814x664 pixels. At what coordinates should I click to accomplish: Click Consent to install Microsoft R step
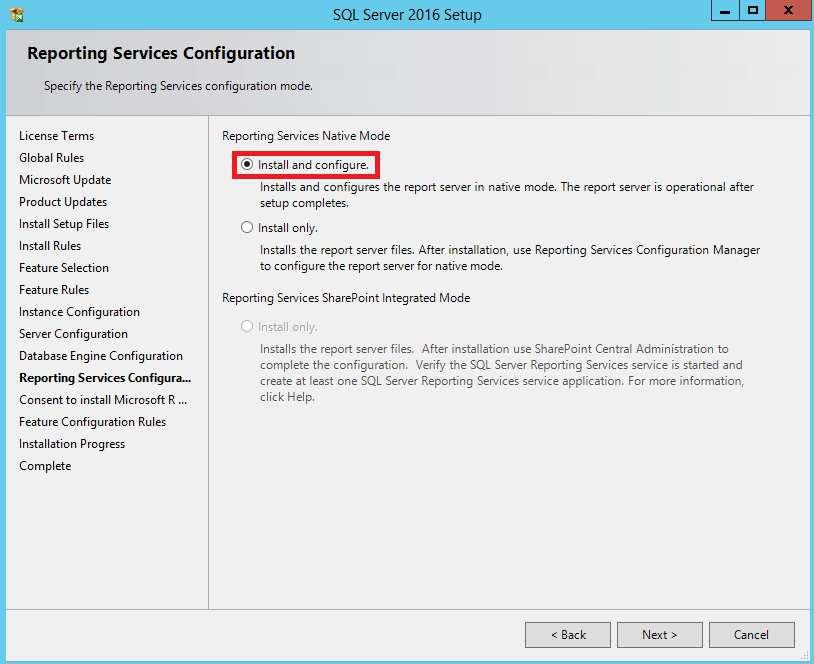click(103, 400)
